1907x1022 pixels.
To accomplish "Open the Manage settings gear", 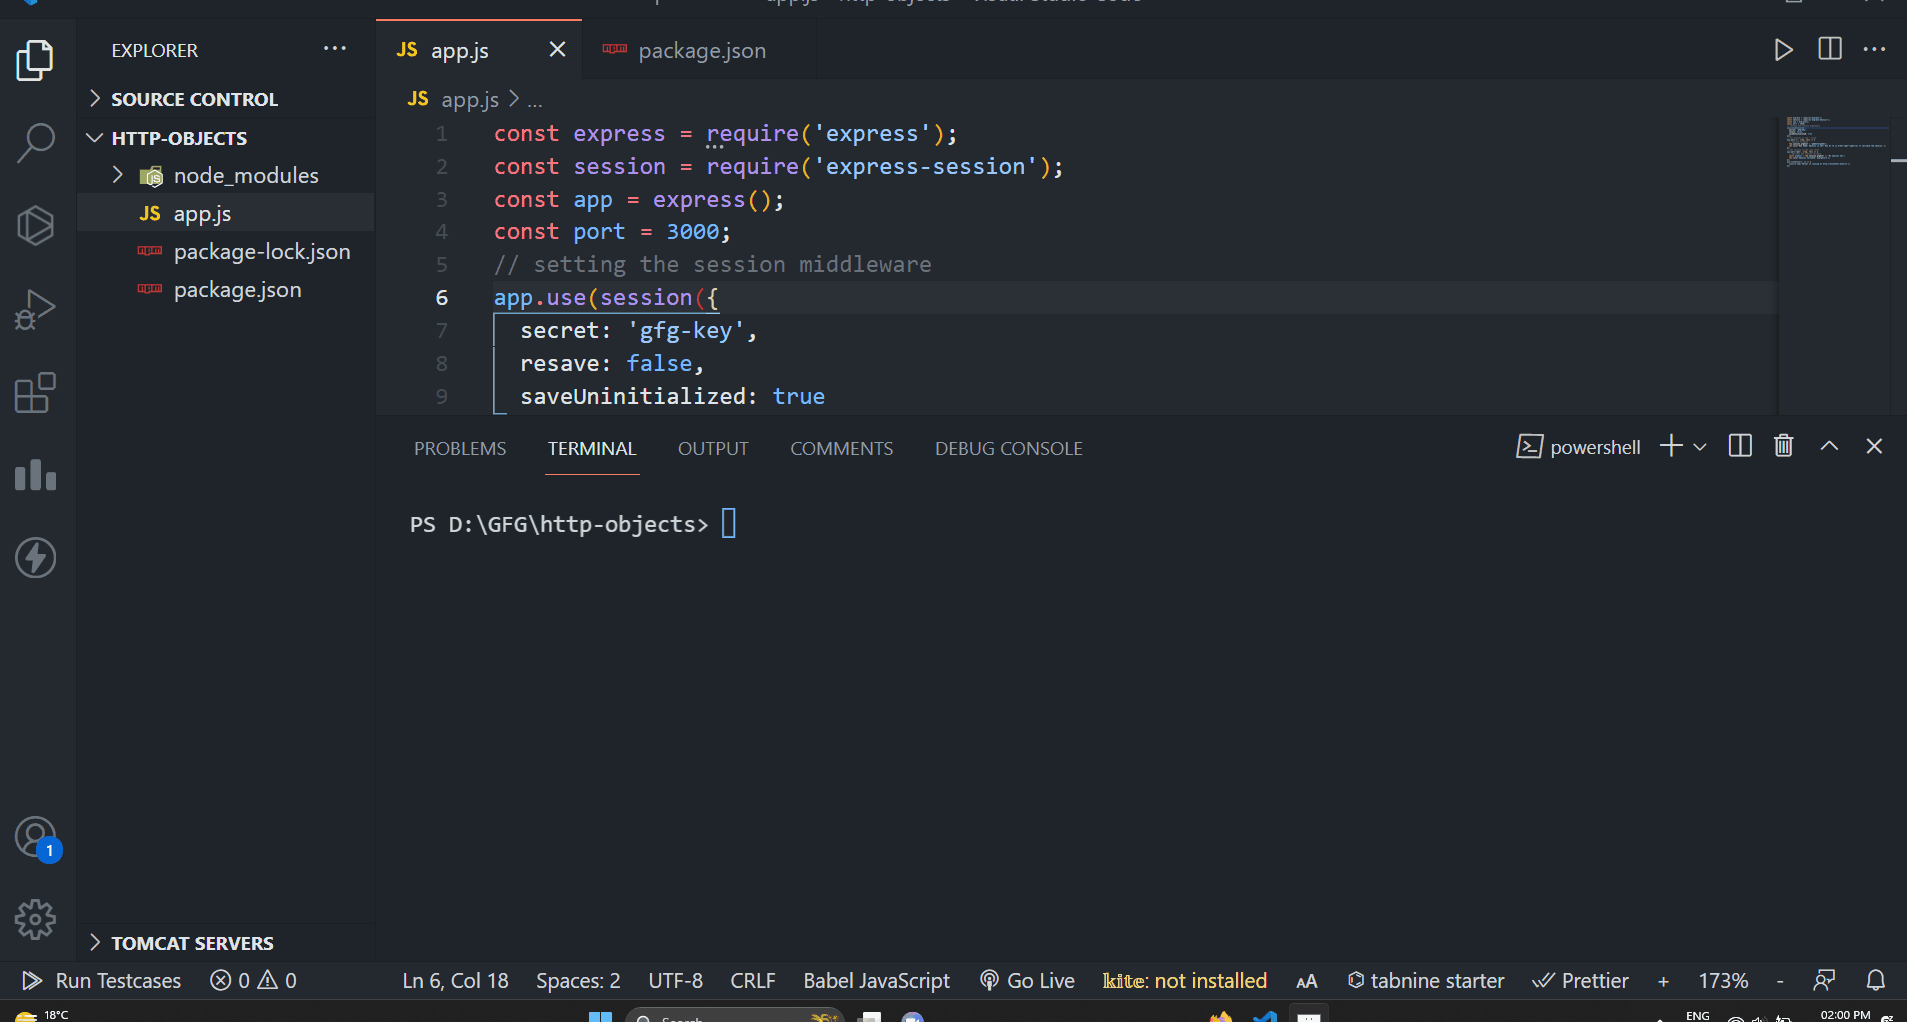I will [36, 919].
